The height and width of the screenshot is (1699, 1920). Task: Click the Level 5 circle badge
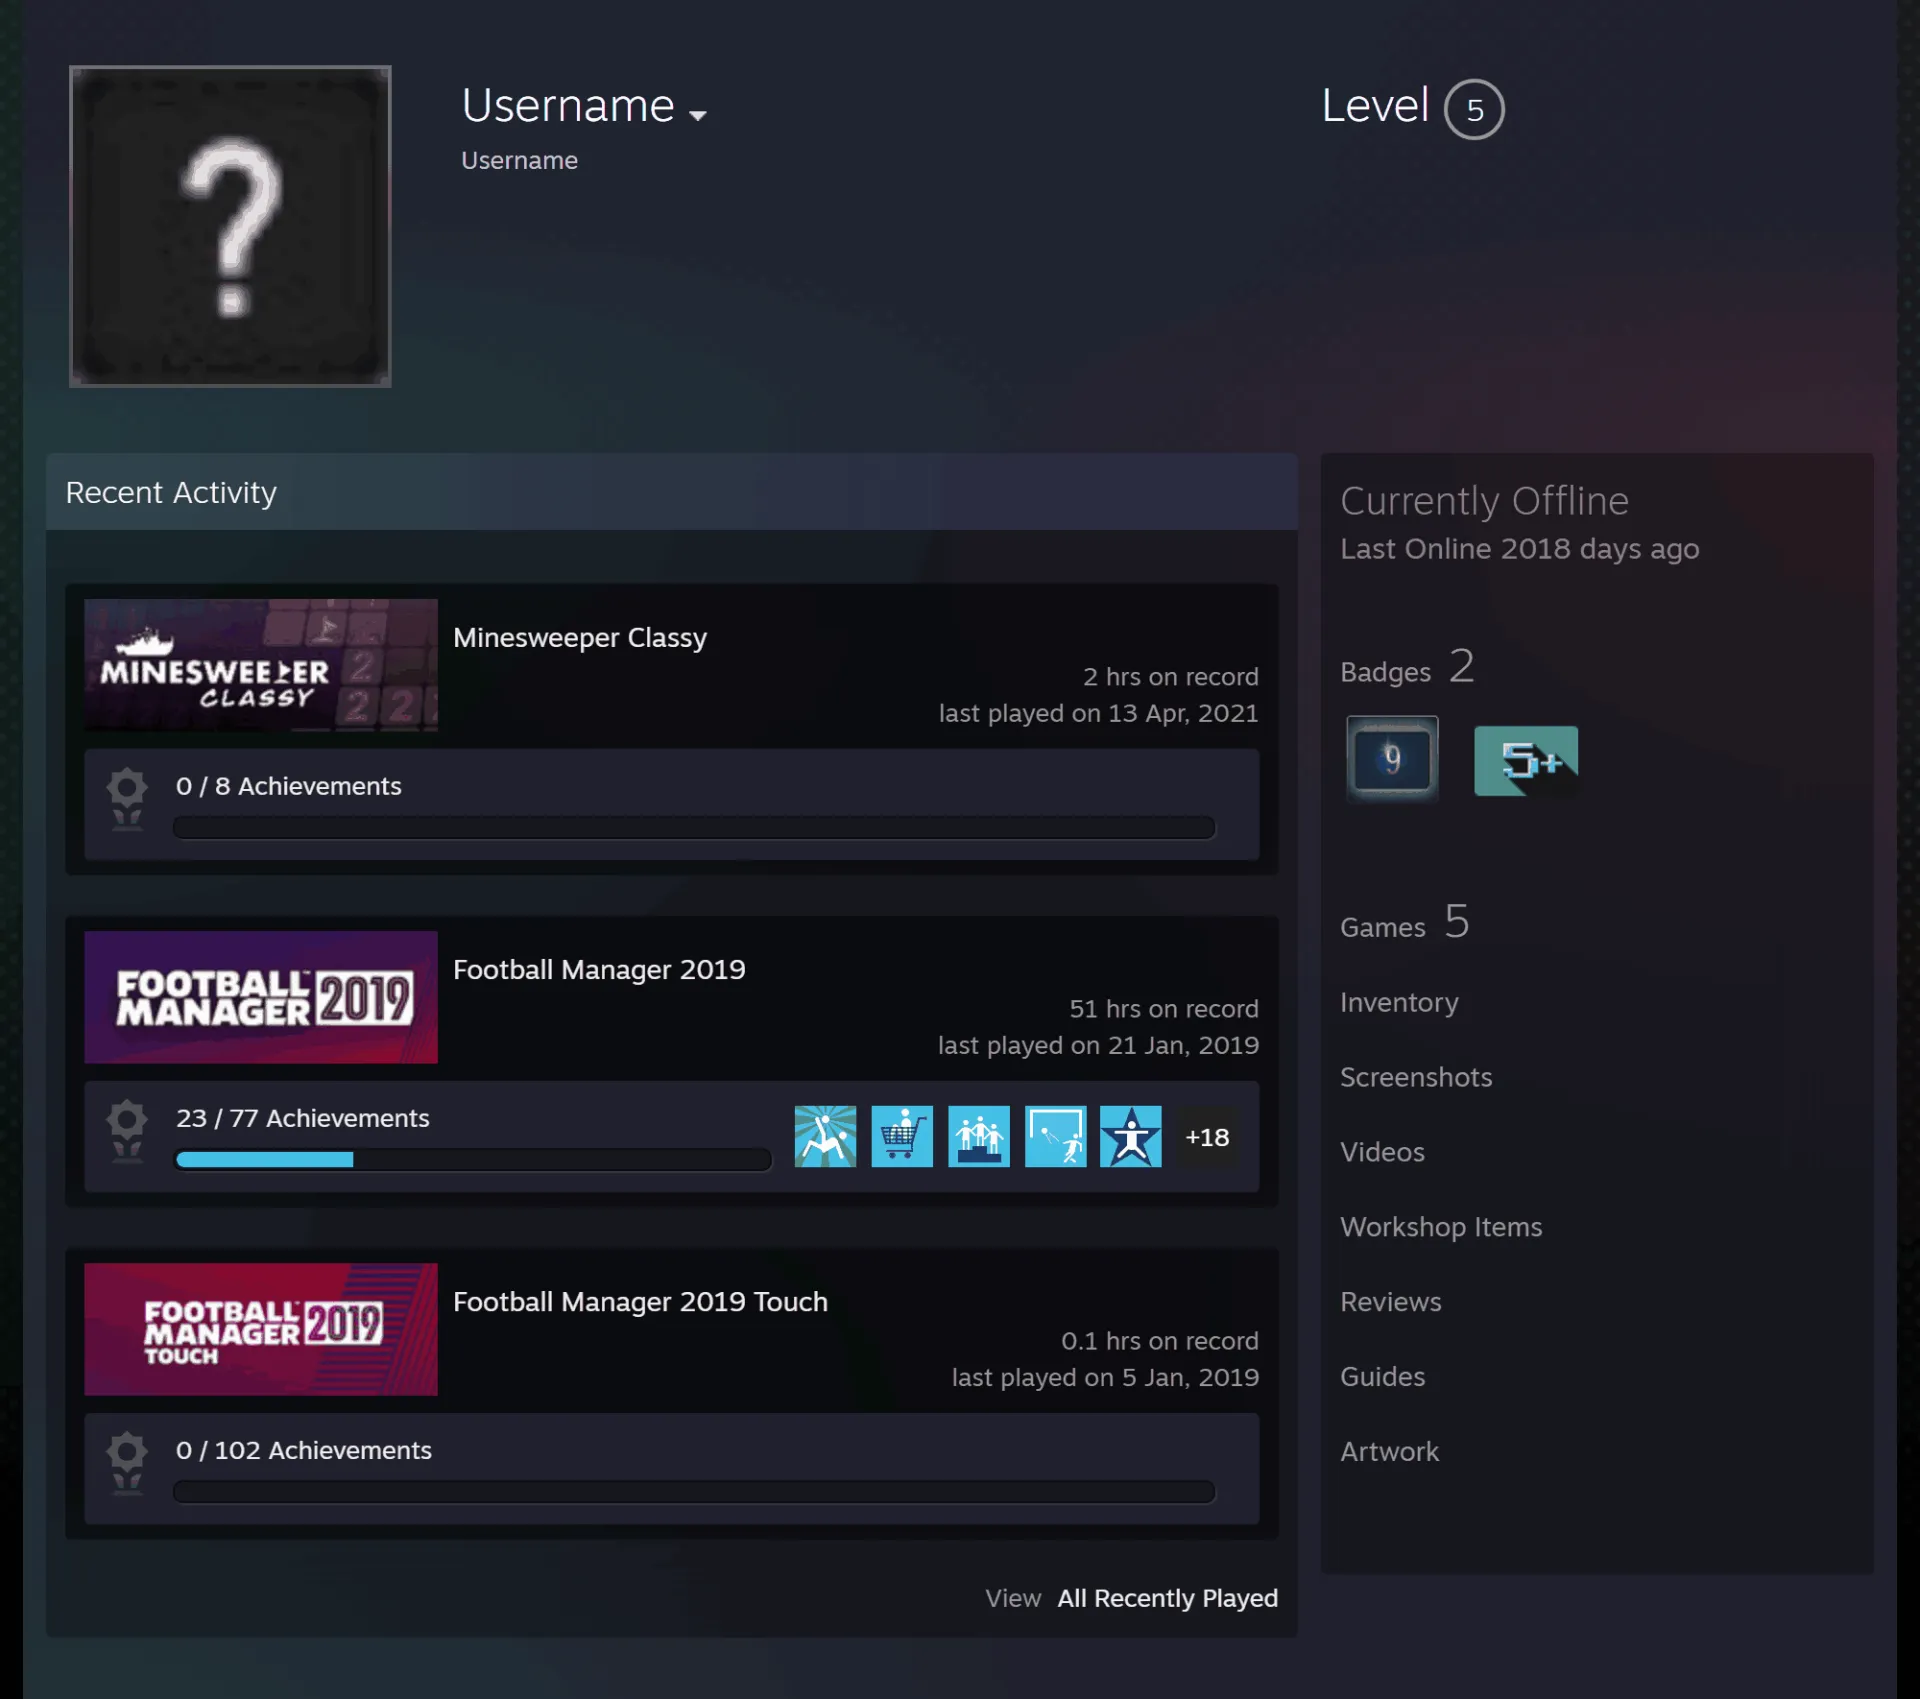pyautogui.click(x=1474, y=109)
